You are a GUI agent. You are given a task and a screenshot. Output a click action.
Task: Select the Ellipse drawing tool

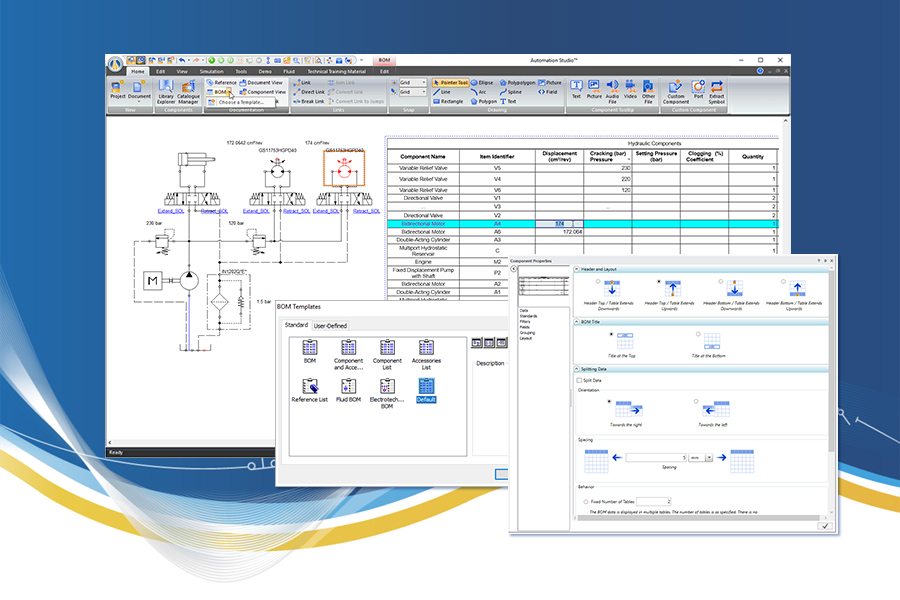pos(482,83)
